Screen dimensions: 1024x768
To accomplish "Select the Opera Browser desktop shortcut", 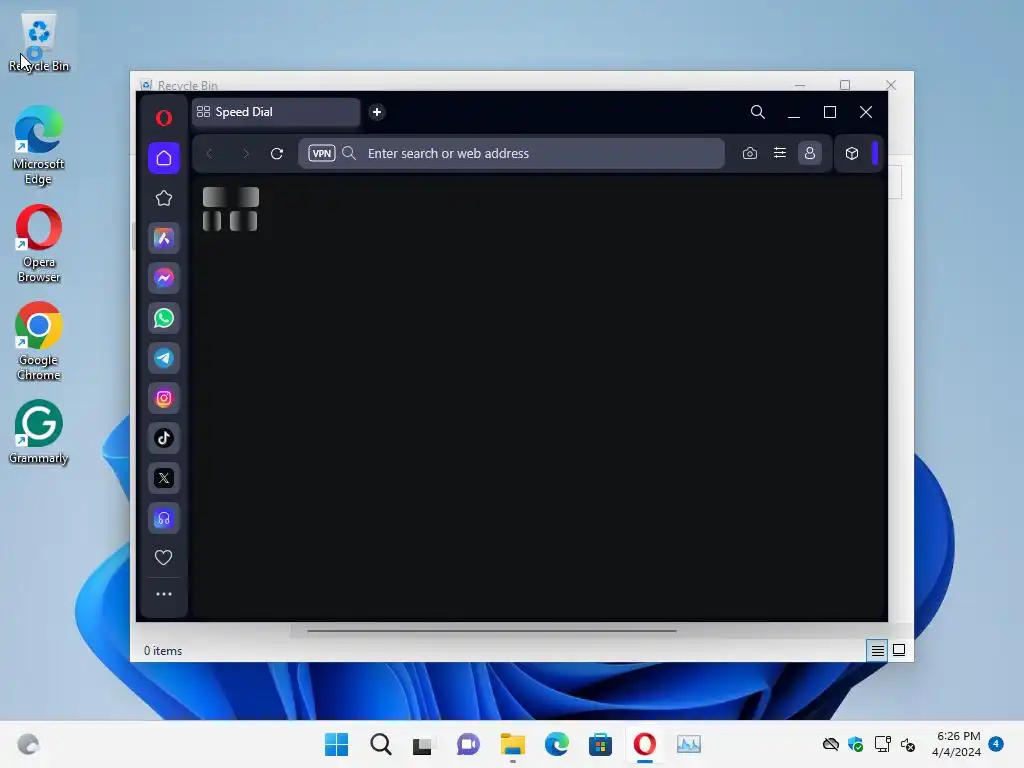I will coord(39,244).
